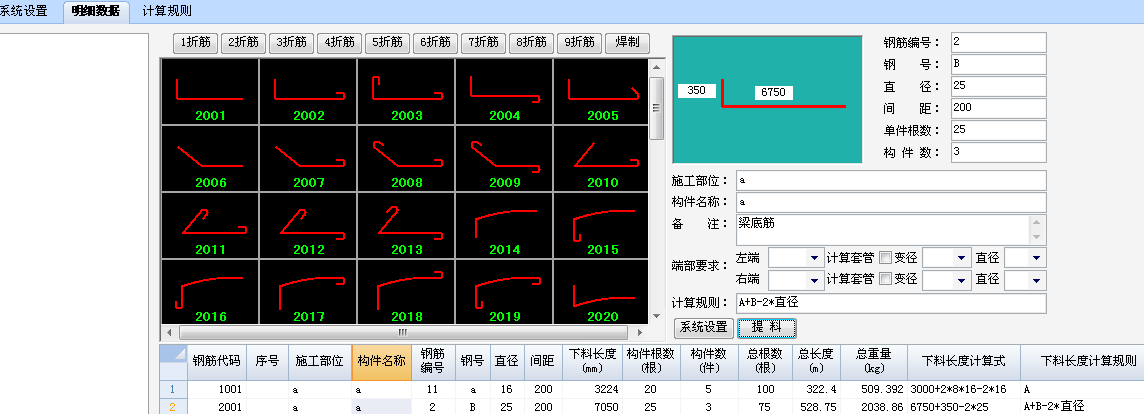Enable 计算套管 checkbox for 左端

tap(886, 258)
